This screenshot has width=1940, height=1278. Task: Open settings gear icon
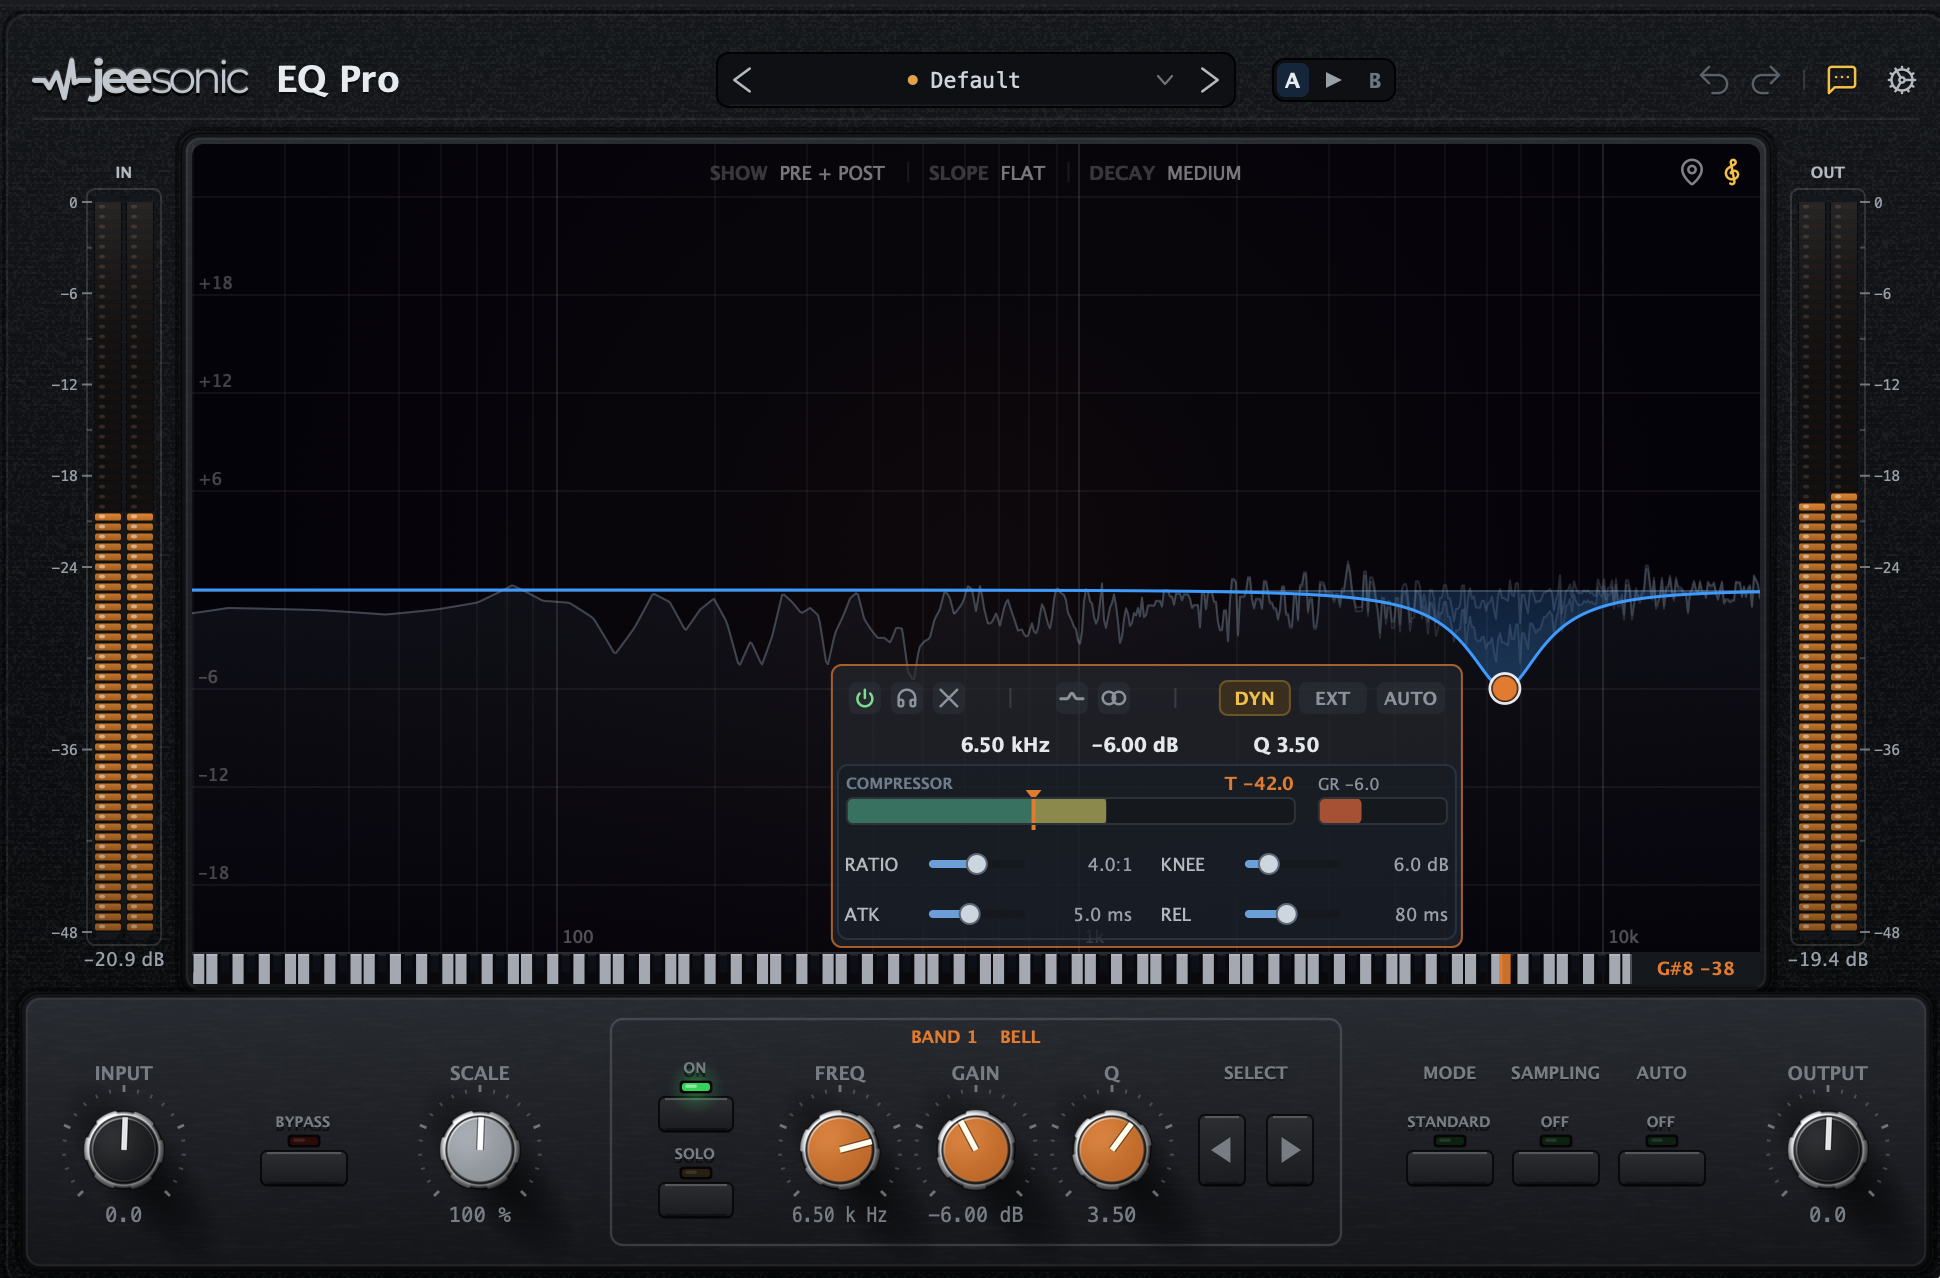1901,80
